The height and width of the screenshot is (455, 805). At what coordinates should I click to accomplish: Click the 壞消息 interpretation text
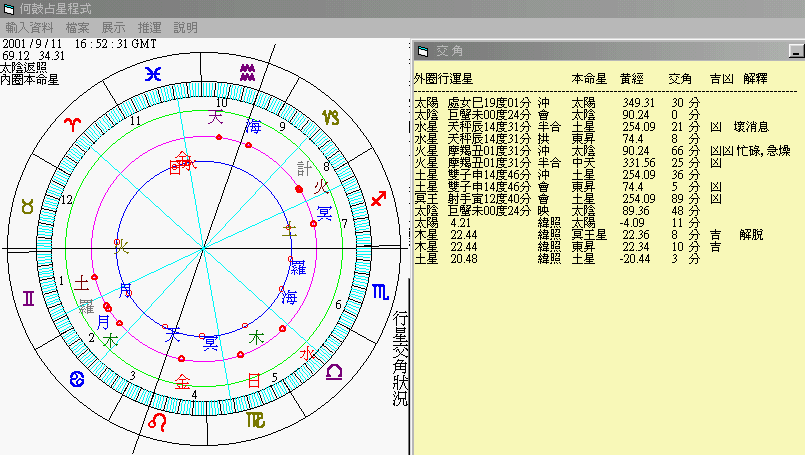coord(751,127)
